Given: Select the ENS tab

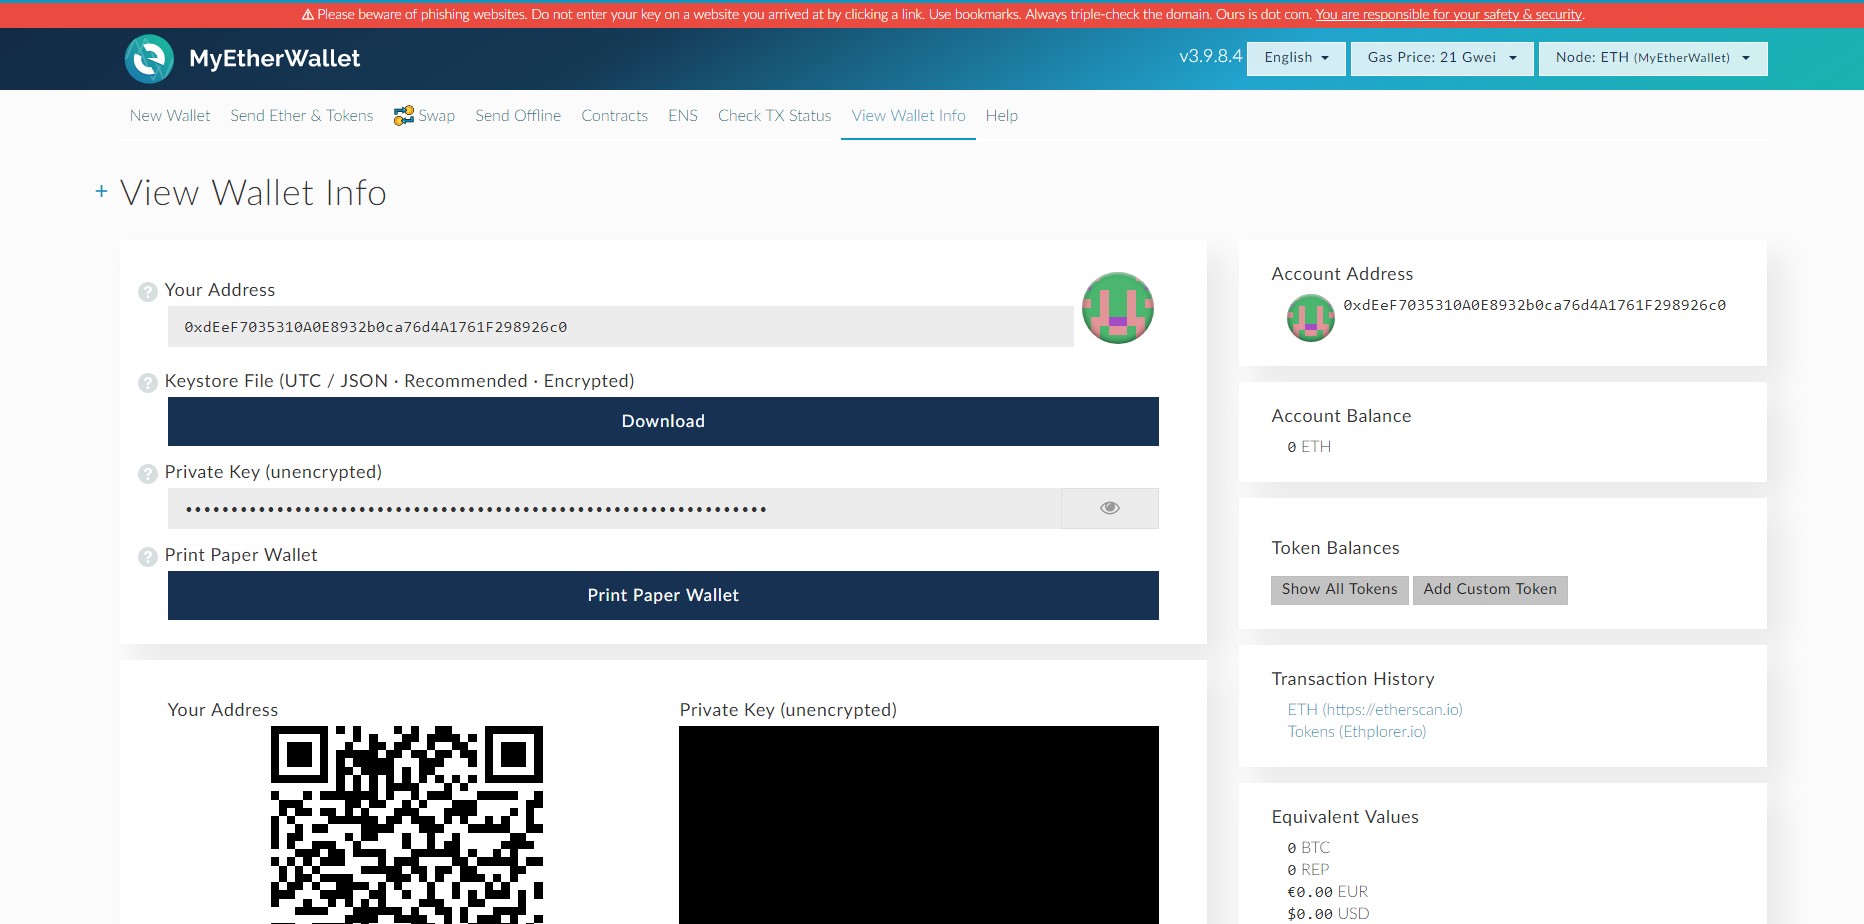Looking at the screenshot, I should pos(683,116).
